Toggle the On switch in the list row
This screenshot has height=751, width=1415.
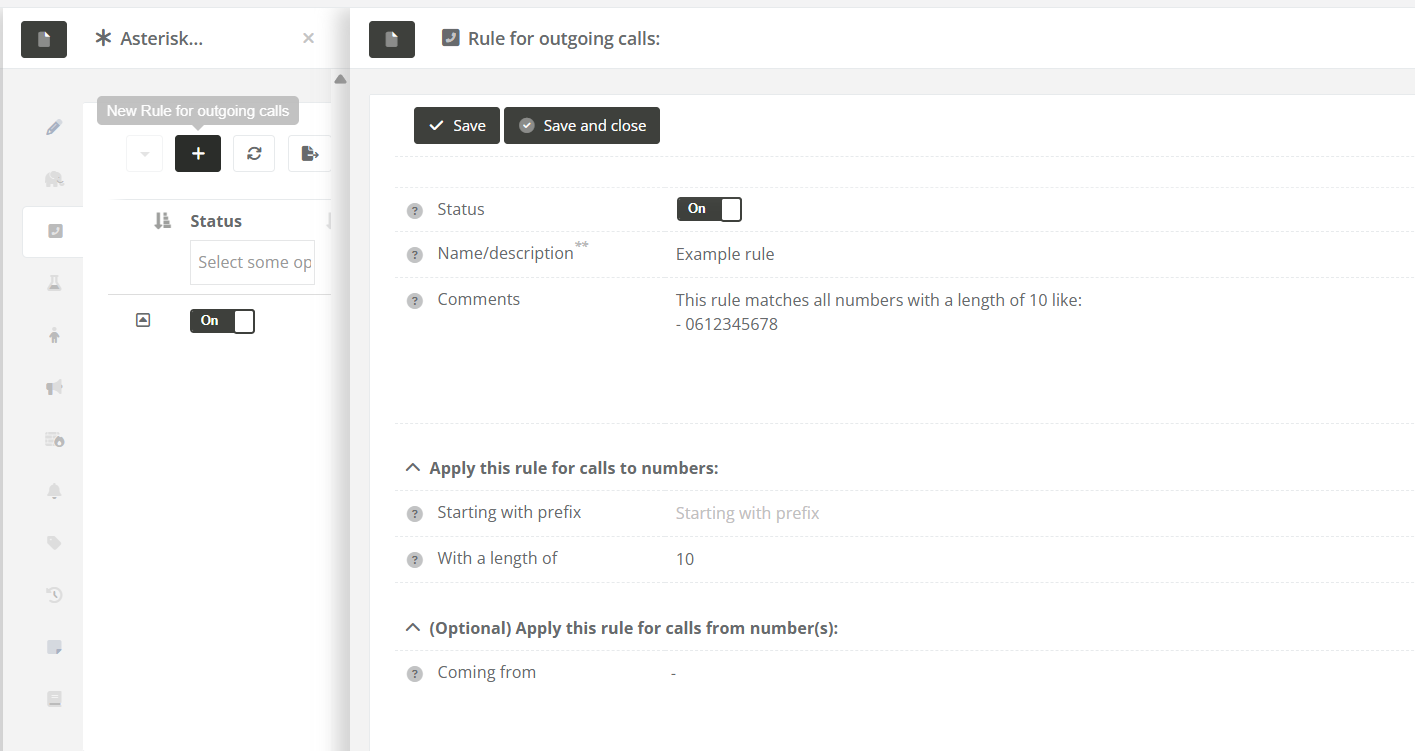222,321
